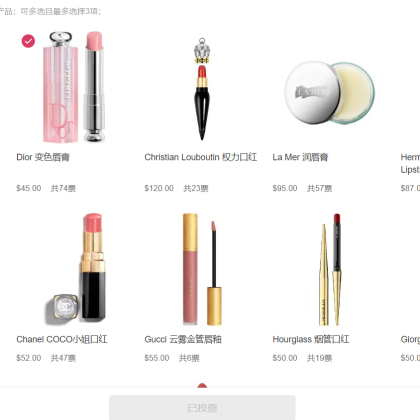
Task: Open the Gucci 云雾金管唇釉 title
Action: pos(183,339)
